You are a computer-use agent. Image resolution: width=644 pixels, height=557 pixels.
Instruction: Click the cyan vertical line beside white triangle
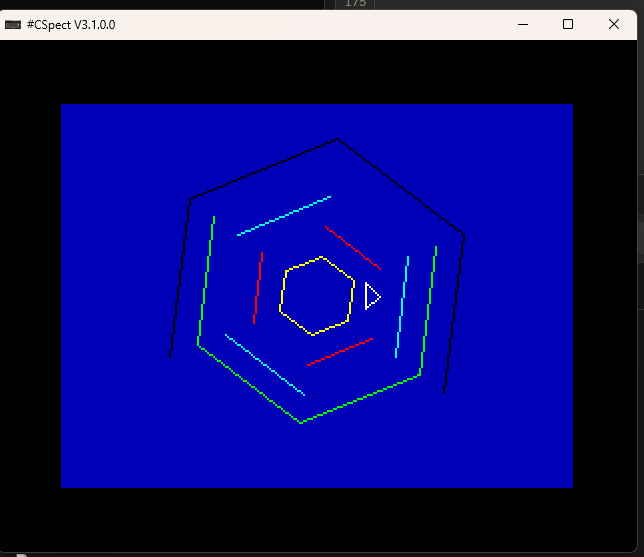click(x=402, y=306)
